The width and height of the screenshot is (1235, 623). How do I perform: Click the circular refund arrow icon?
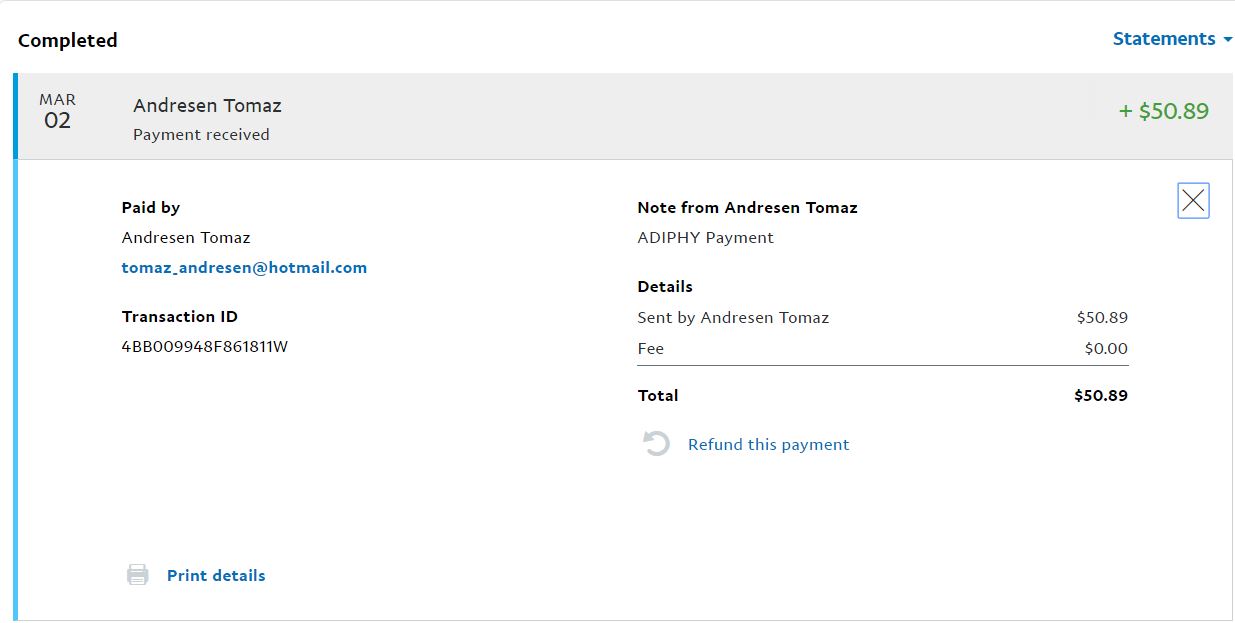coord(656,444)
